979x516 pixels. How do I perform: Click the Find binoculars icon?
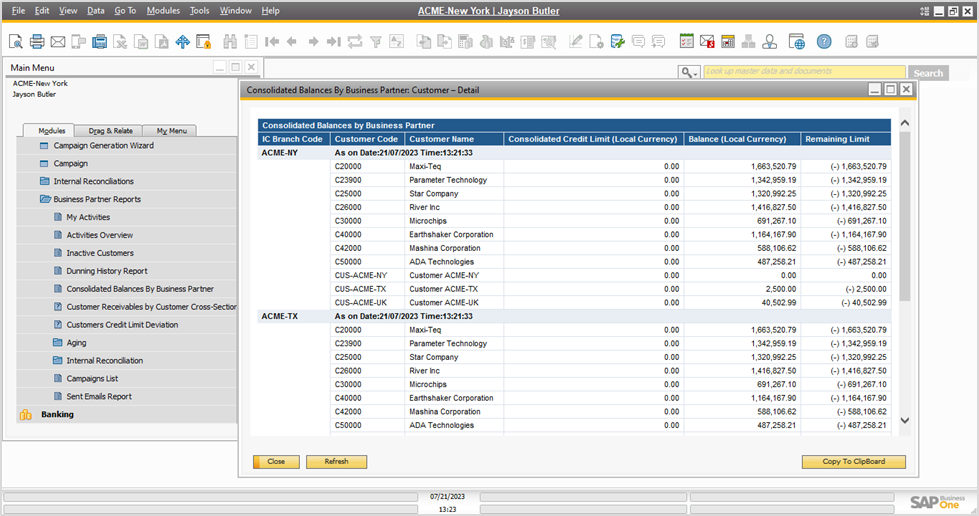(x=229, y=41)
